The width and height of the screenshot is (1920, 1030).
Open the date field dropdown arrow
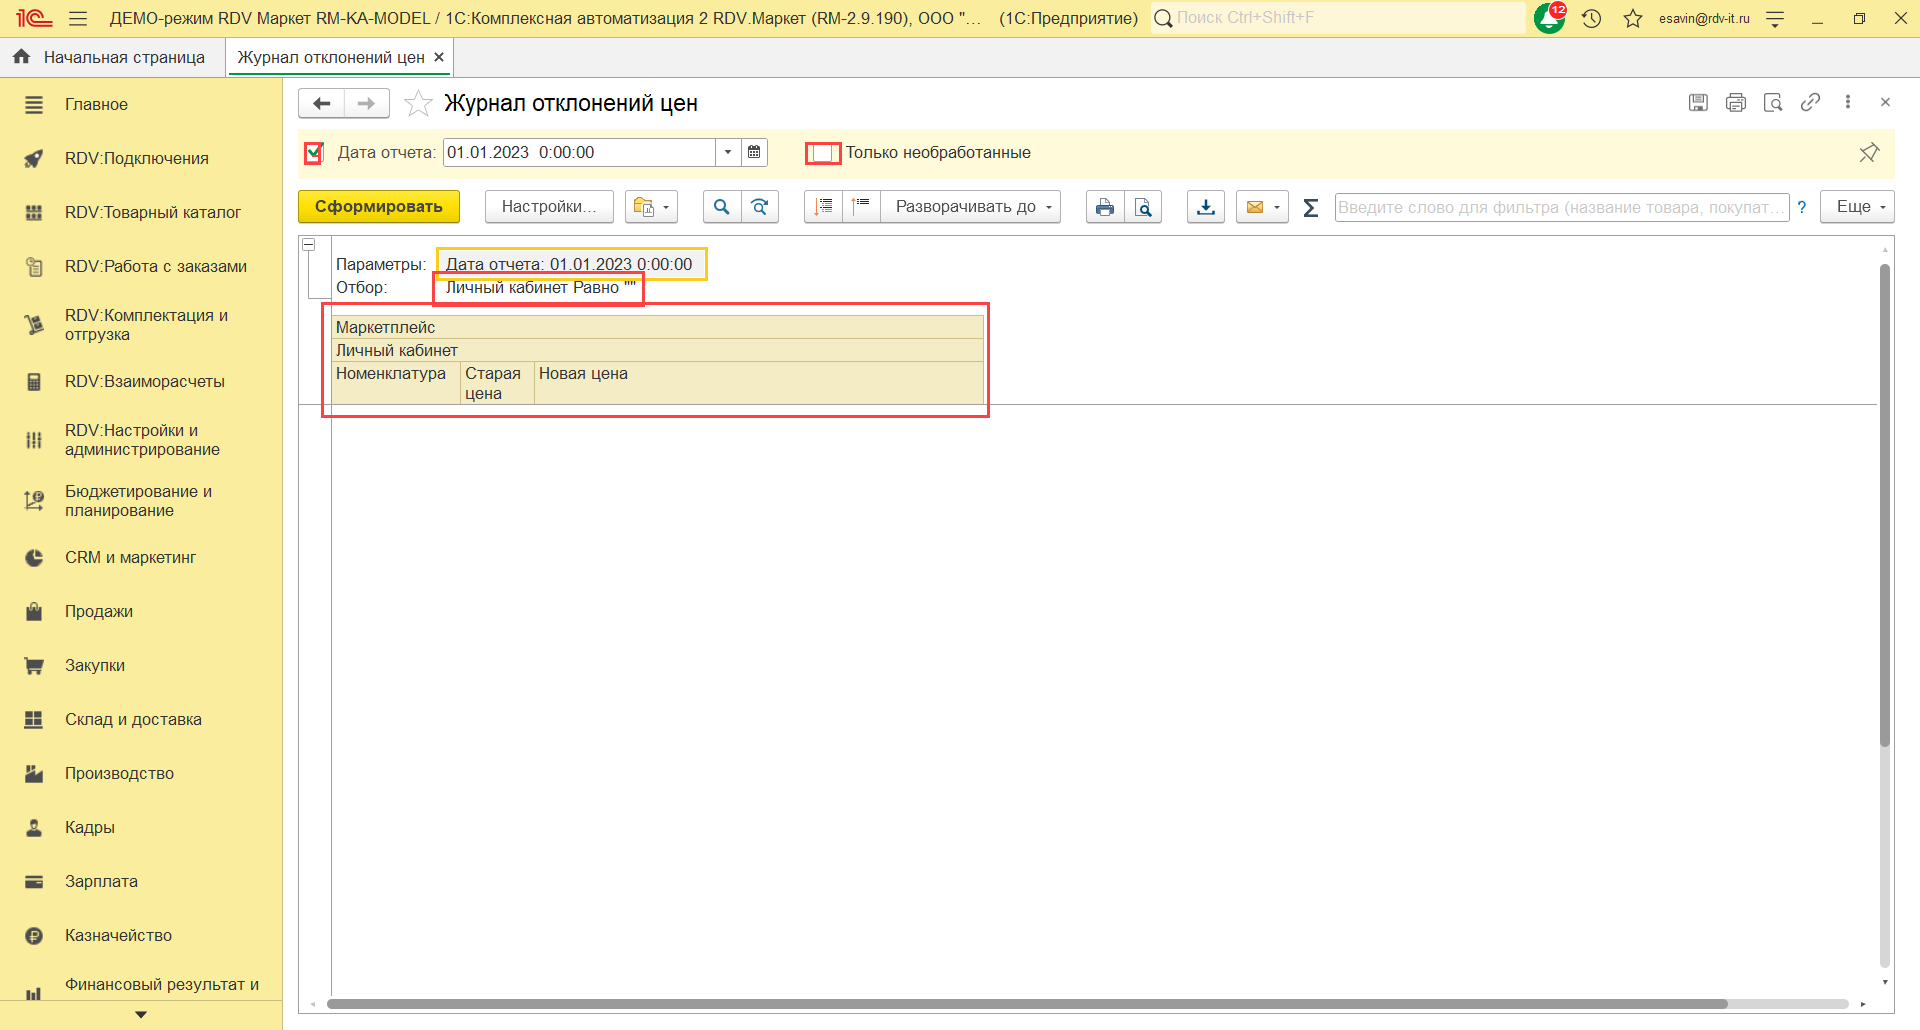tap(728, 152)
